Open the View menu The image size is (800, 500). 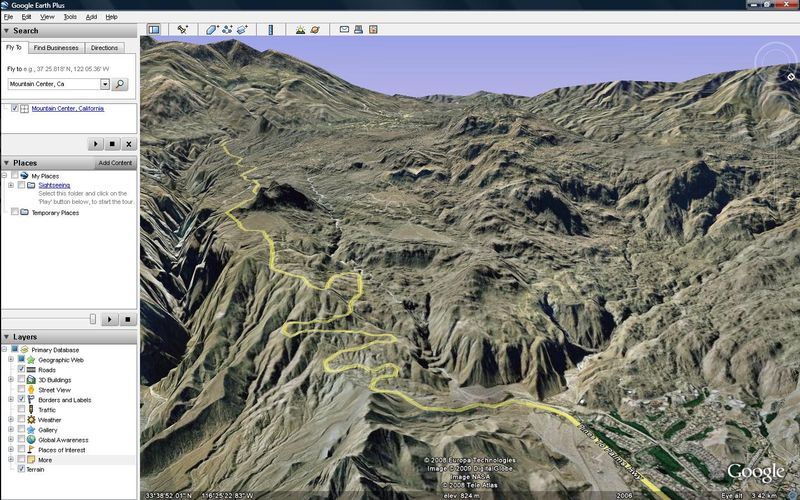pos(47,17)
